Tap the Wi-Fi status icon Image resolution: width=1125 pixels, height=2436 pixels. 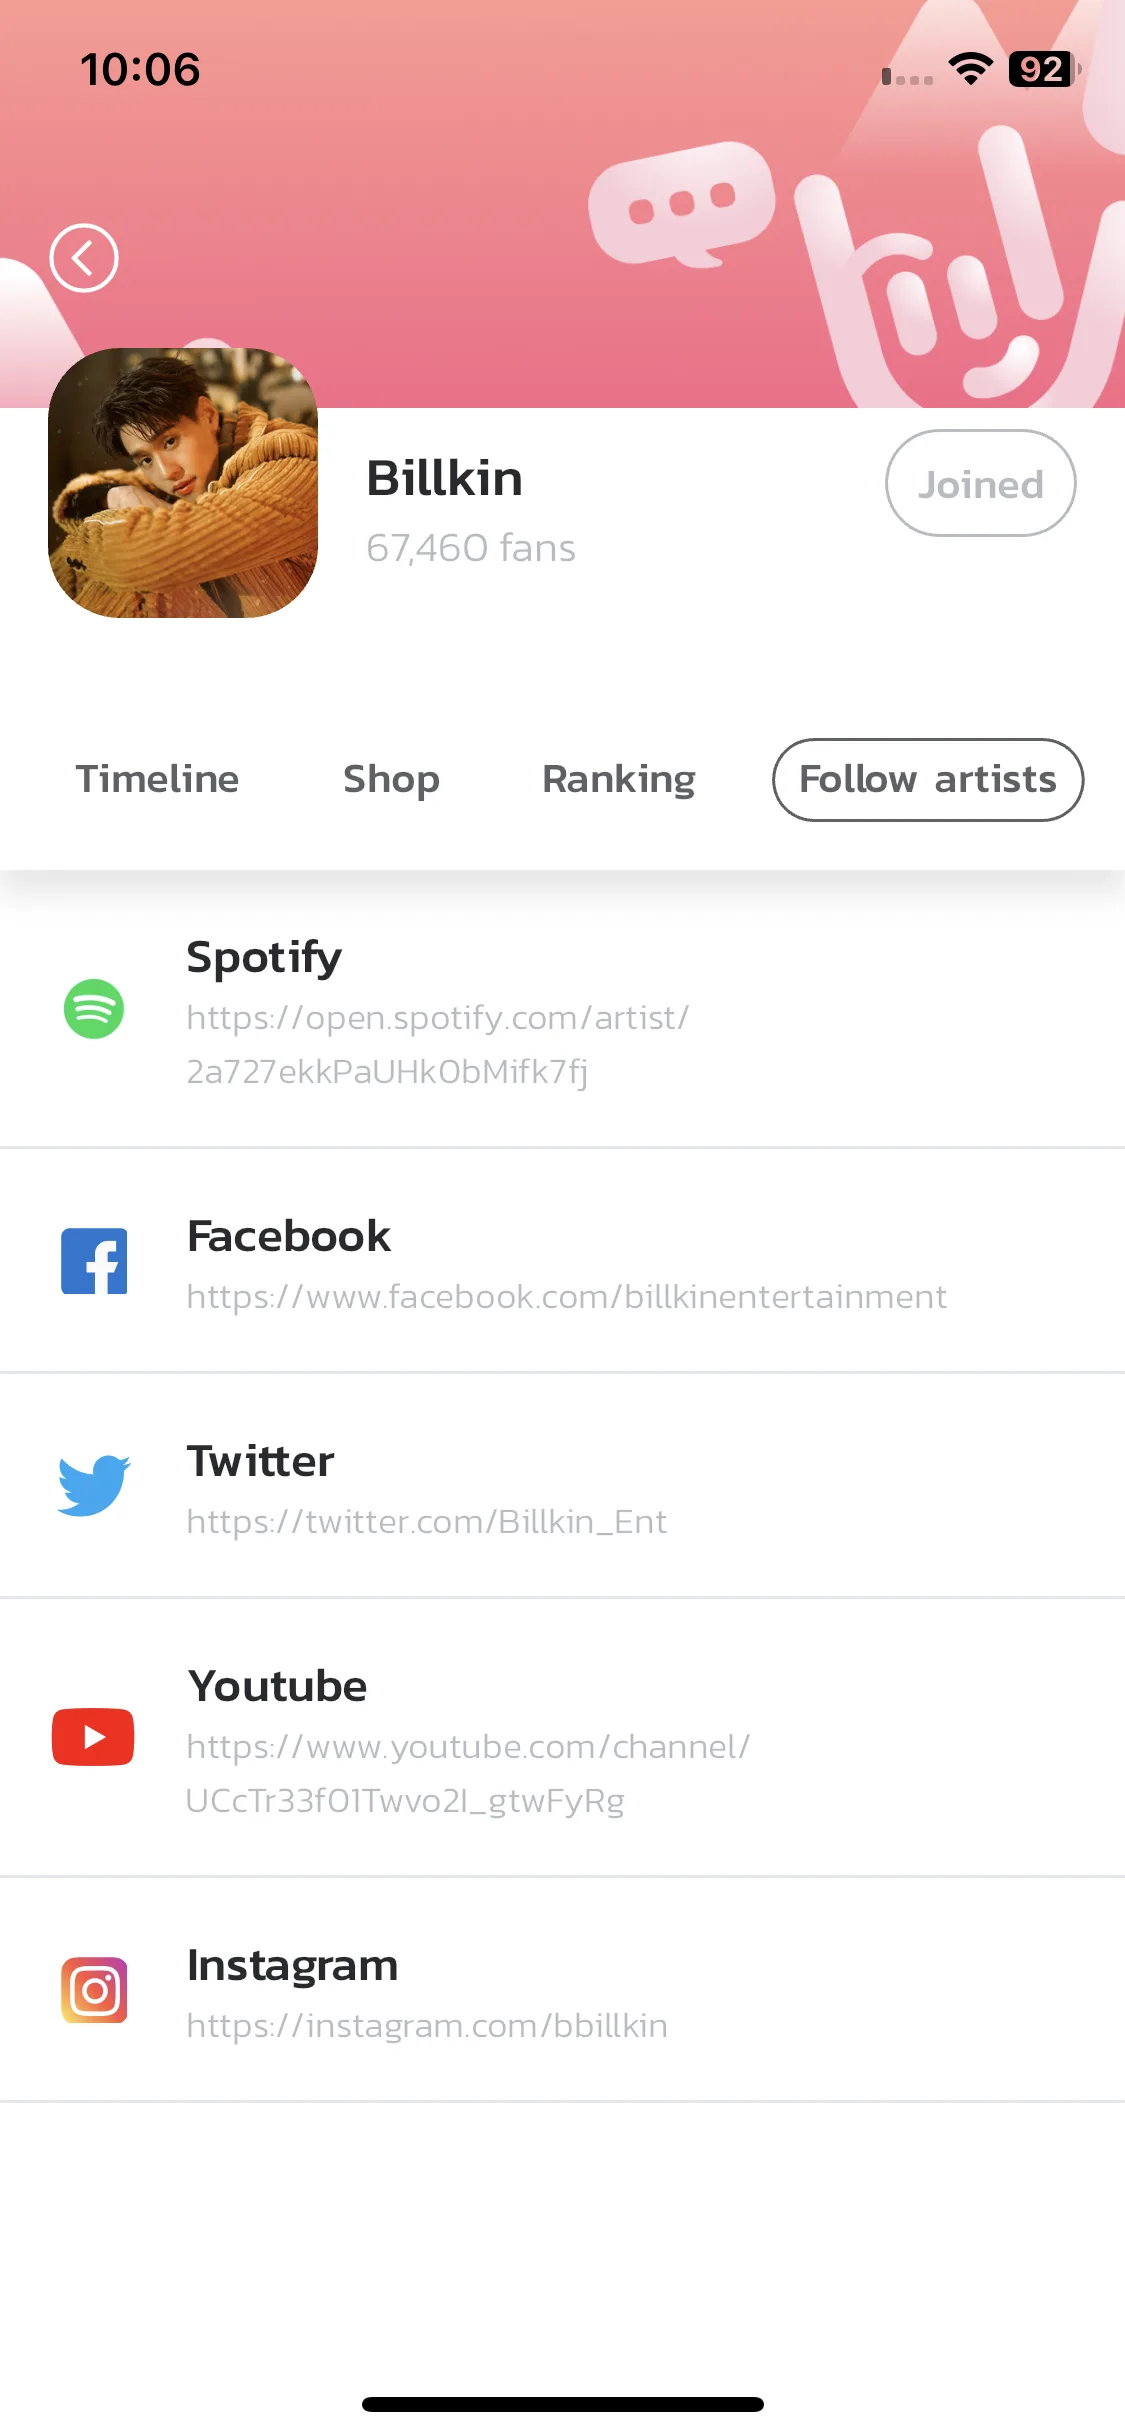click(x=970, y=69)
